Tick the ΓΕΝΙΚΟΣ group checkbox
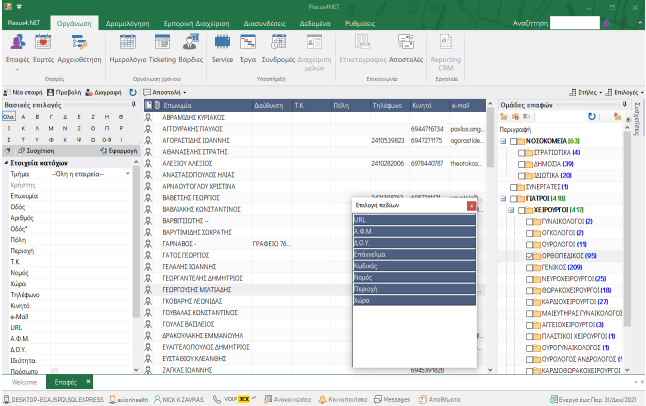This screenshot has width=646, height=406. [529, 267]
